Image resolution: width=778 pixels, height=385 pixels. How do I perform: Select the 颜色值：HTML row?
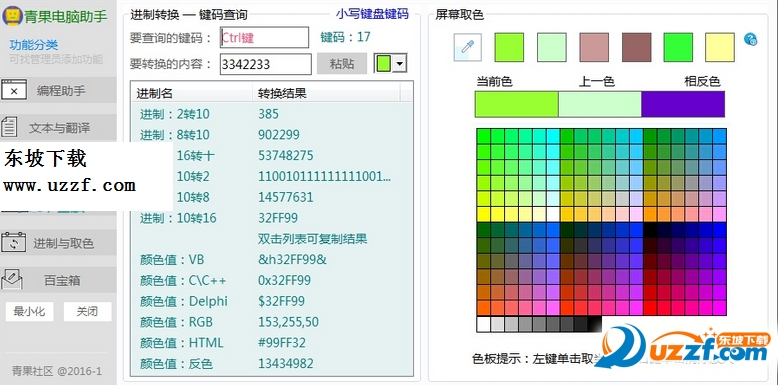pos(271,343)
